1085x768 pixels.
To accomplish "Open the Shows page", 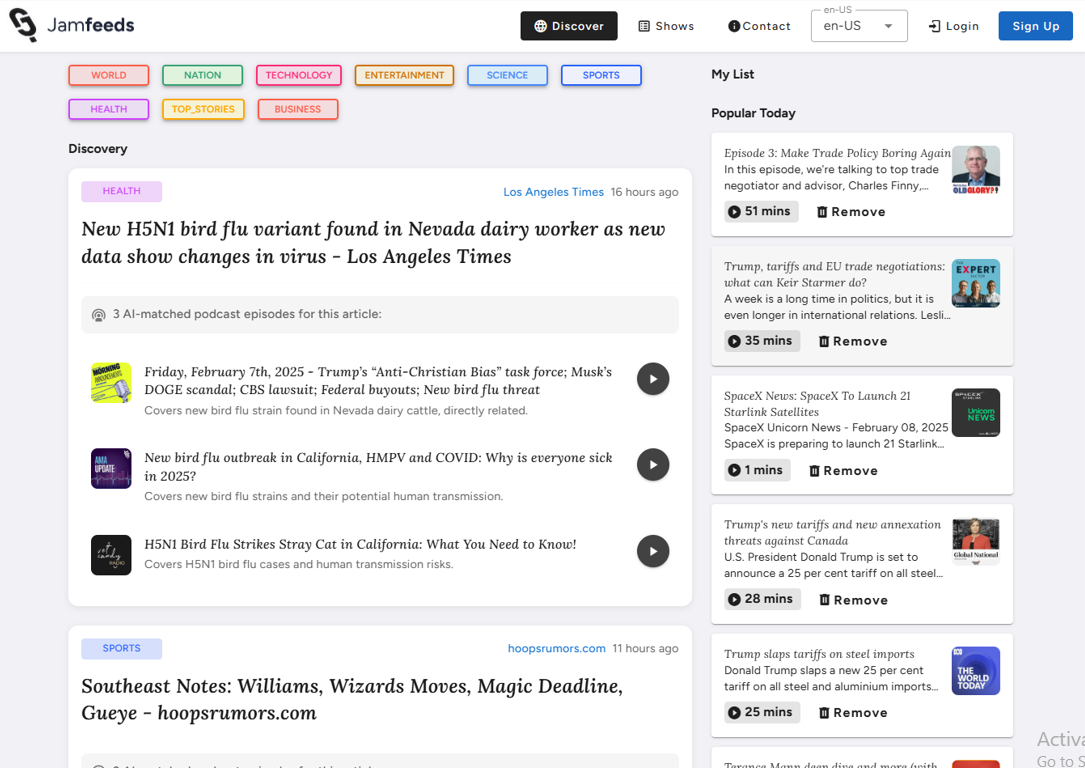I will [666, 26].
